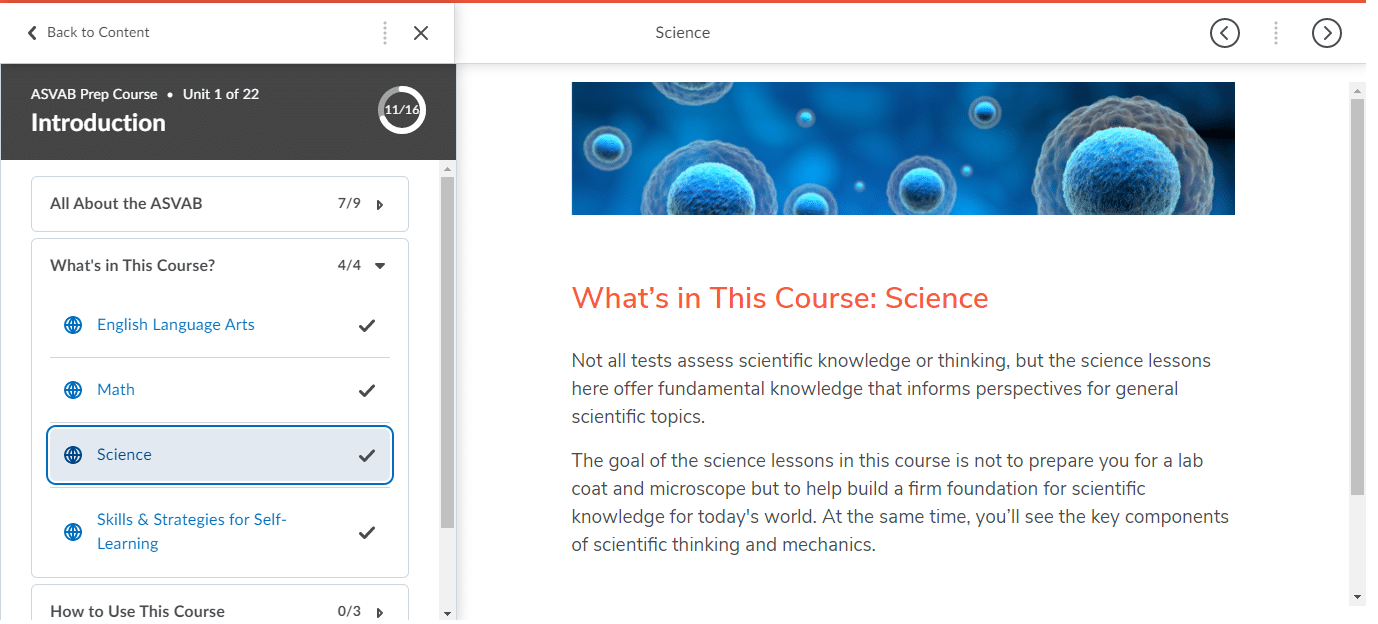This screenshot has width=1378, height=624.
Task: Click the 11/16 progress circle indicator
Action: pos(402,110)
